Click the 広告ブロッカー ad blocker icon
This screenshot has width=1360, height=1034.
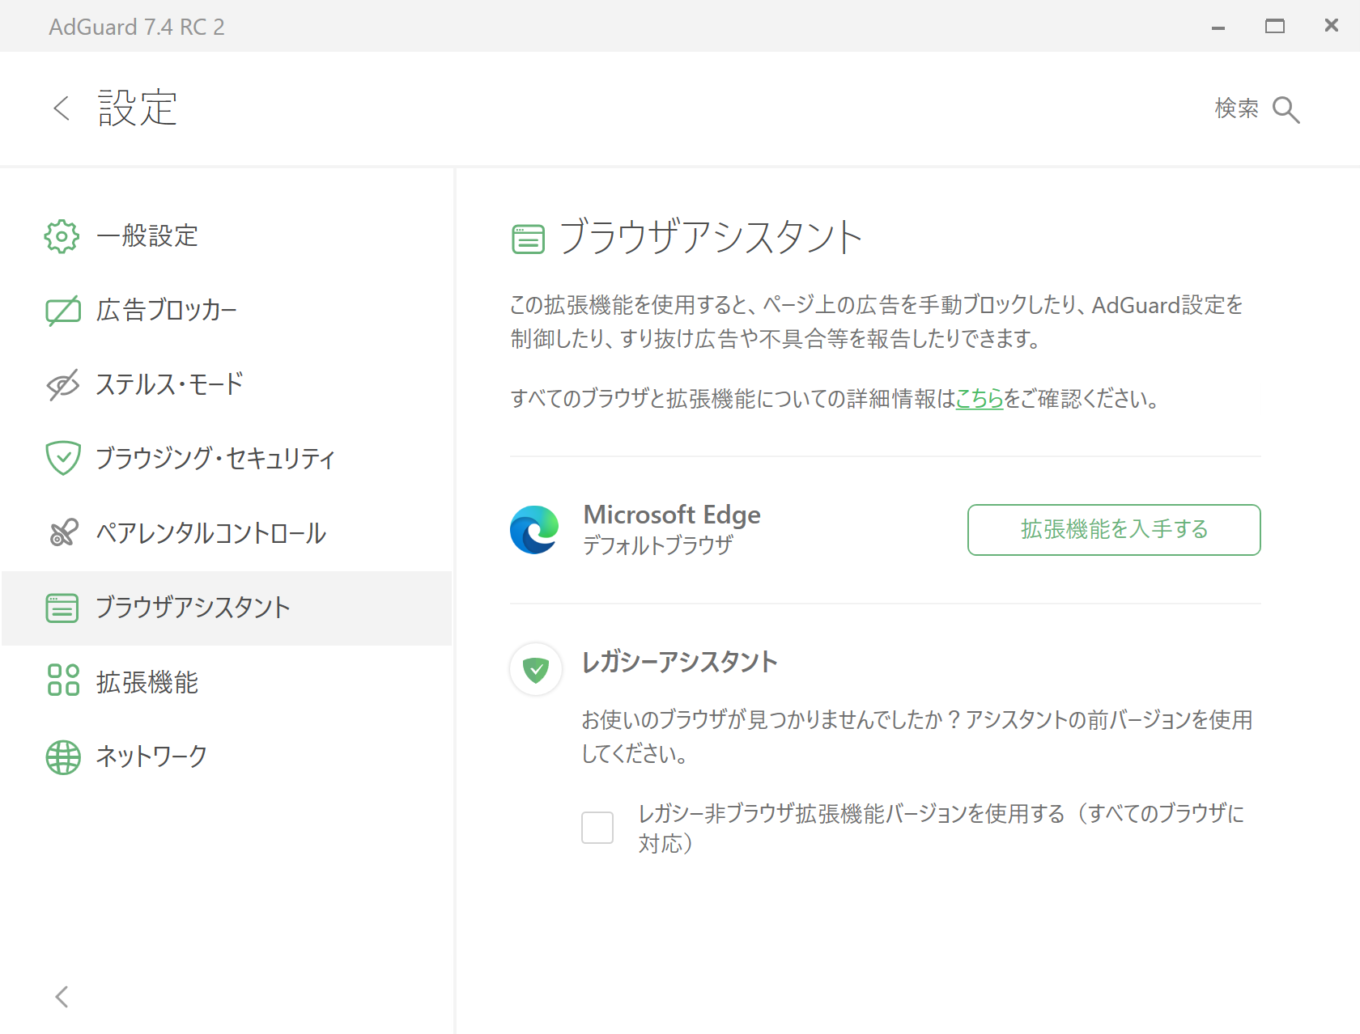coord(62,311)
